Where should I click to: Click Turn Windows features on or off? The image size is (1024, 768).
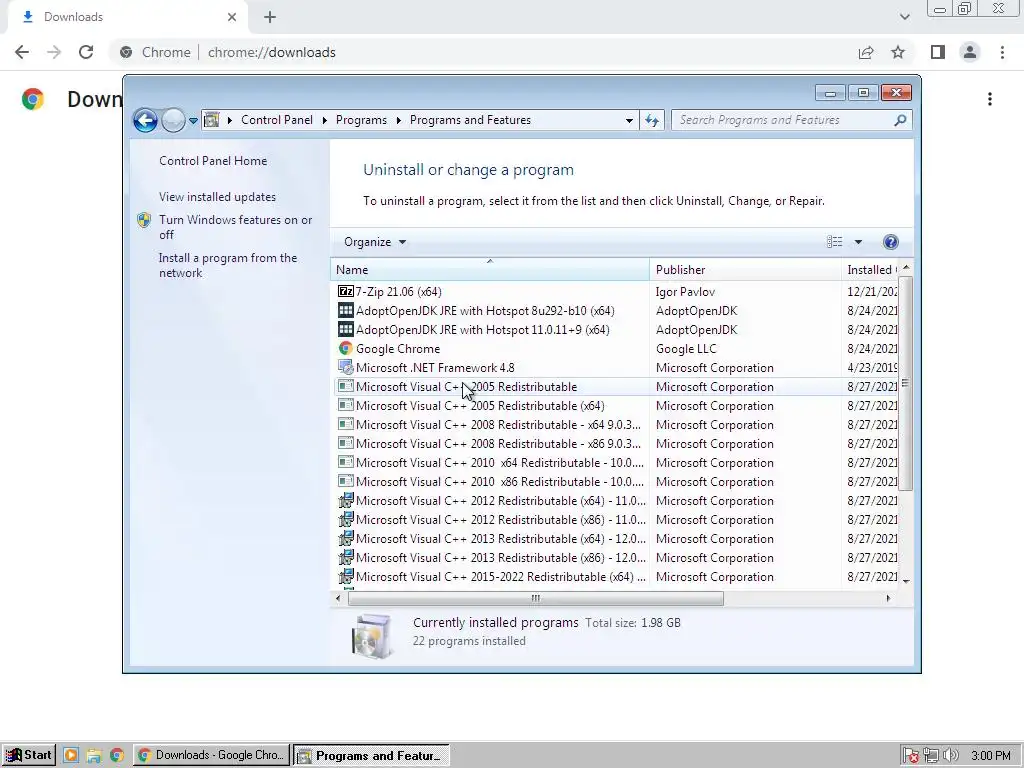click(236, 227)
